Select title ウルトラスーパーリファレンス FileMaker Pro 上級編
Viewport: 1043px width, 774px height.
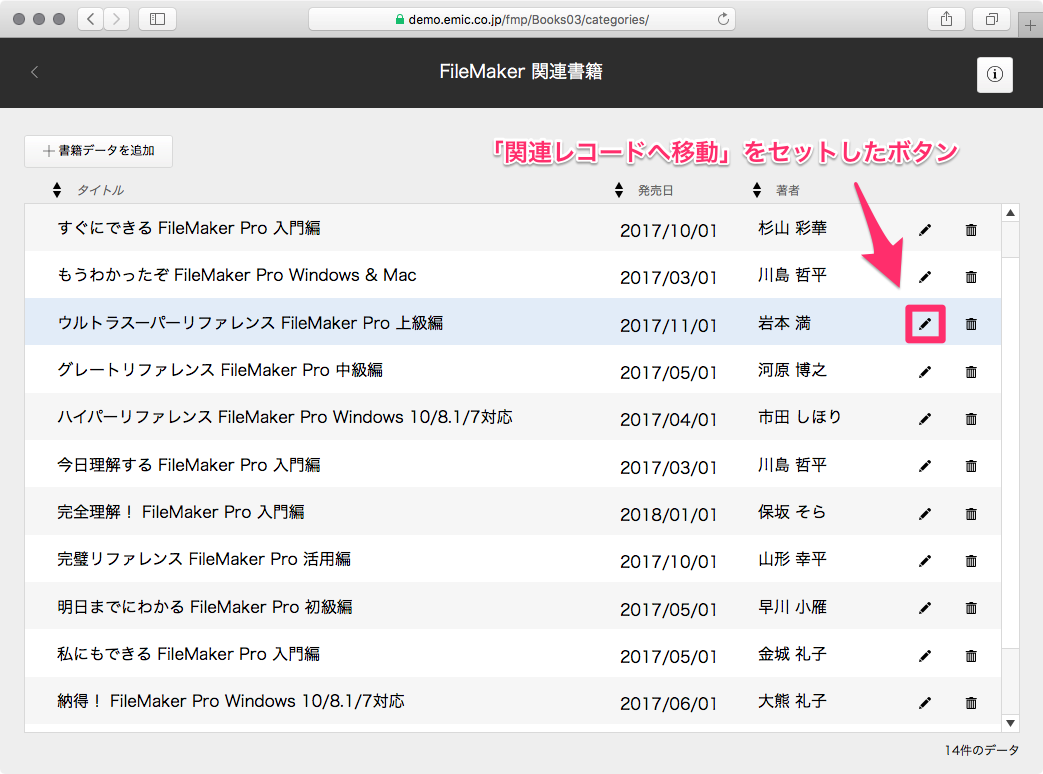(x=250, y=323)
